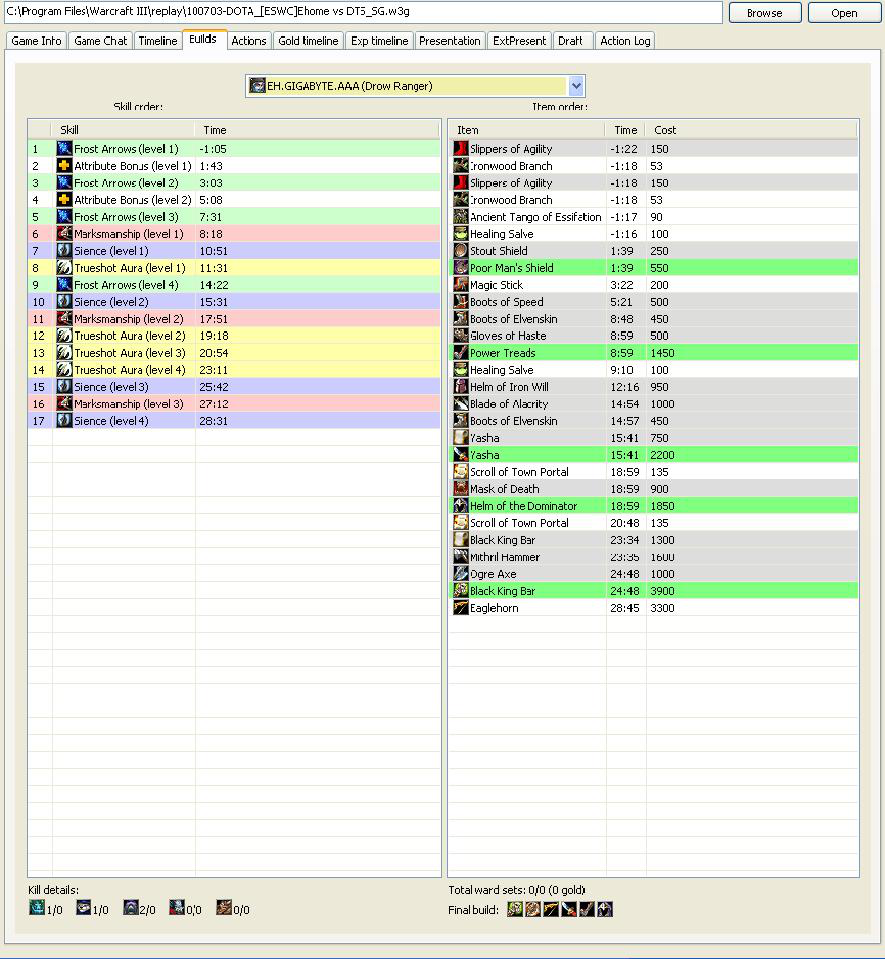This screenshot has width=885, height=959.
Task: Switch to the Gold timeline tab
Action: 308,41
